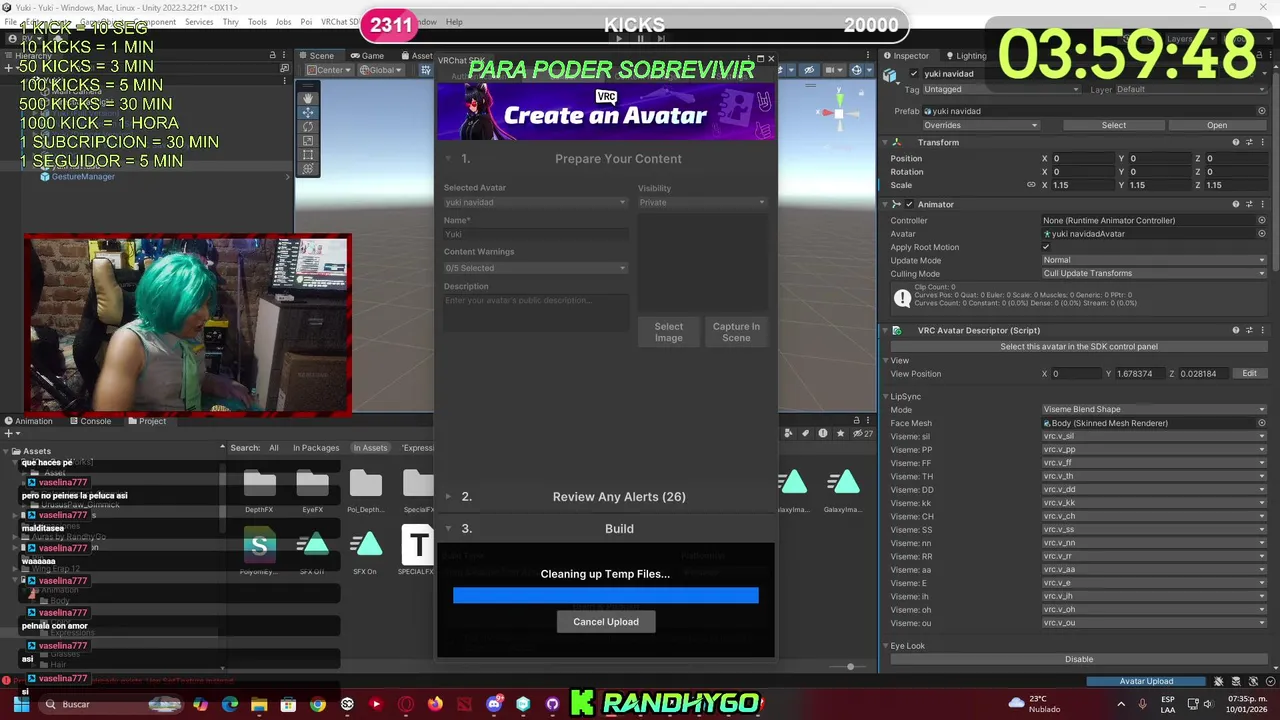
Task: Collapse the Transform component foldout
Action: pos(885,142)
